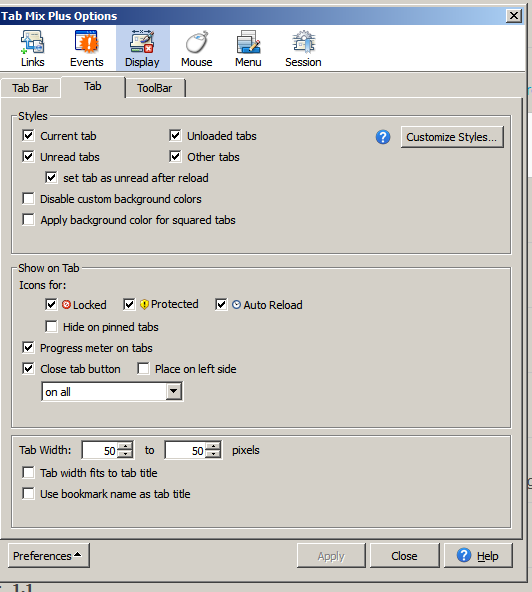Open the Session options pane
The width and height of the screenshot is (532, 592).
click(303, 48)
